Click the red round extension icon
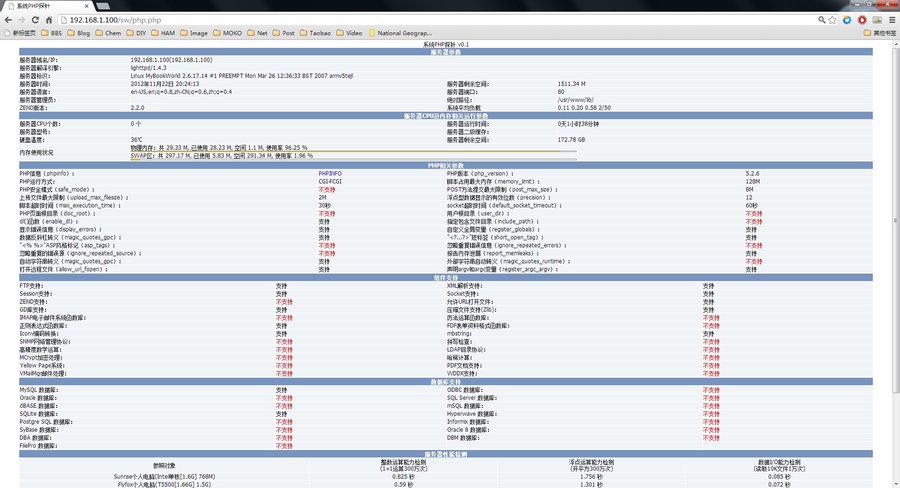This screenshot has height=488, width=900. (862, 20)
